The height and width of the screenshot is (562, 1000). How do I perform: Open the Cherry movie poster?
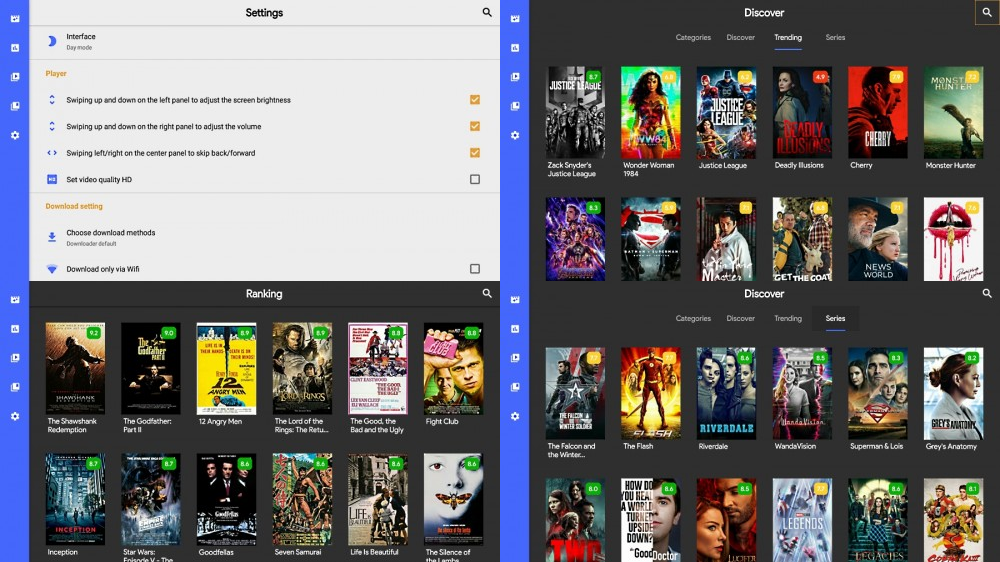(878, 112)
